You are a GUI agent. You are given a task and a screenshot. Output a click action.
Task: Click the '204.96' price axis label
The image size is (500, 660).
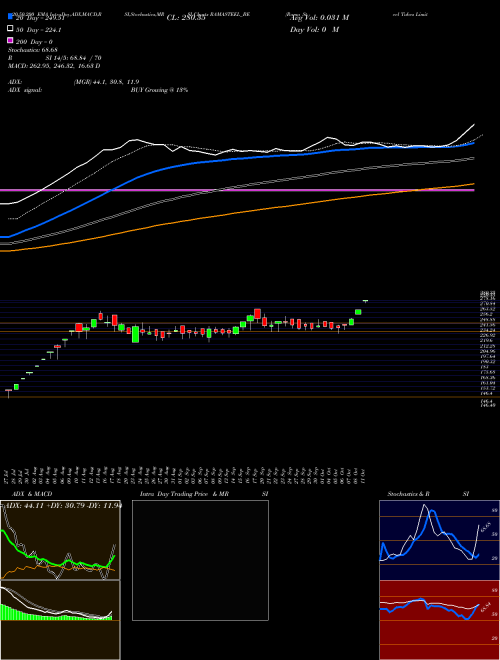click(488, 351)
